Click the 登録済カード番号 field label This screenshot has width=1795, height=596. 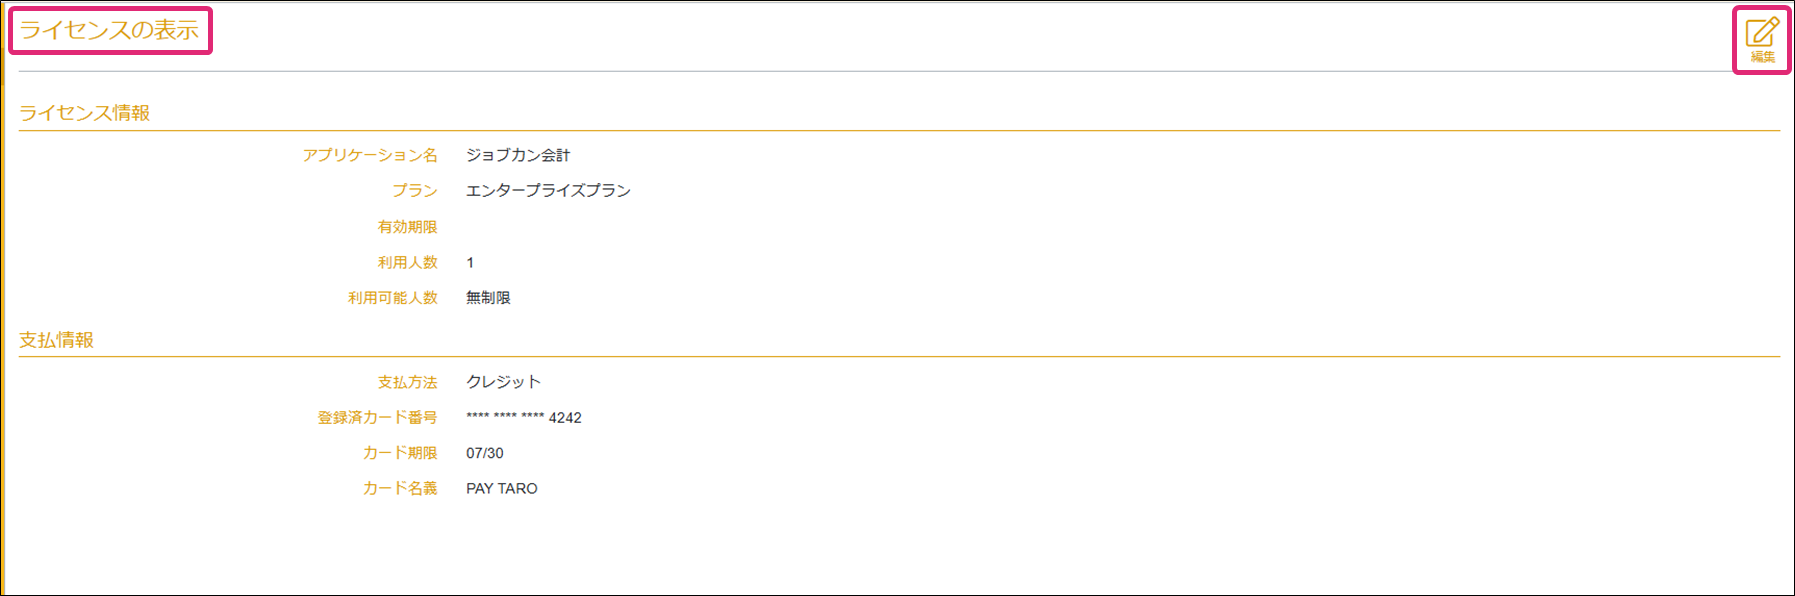[377, 417]
